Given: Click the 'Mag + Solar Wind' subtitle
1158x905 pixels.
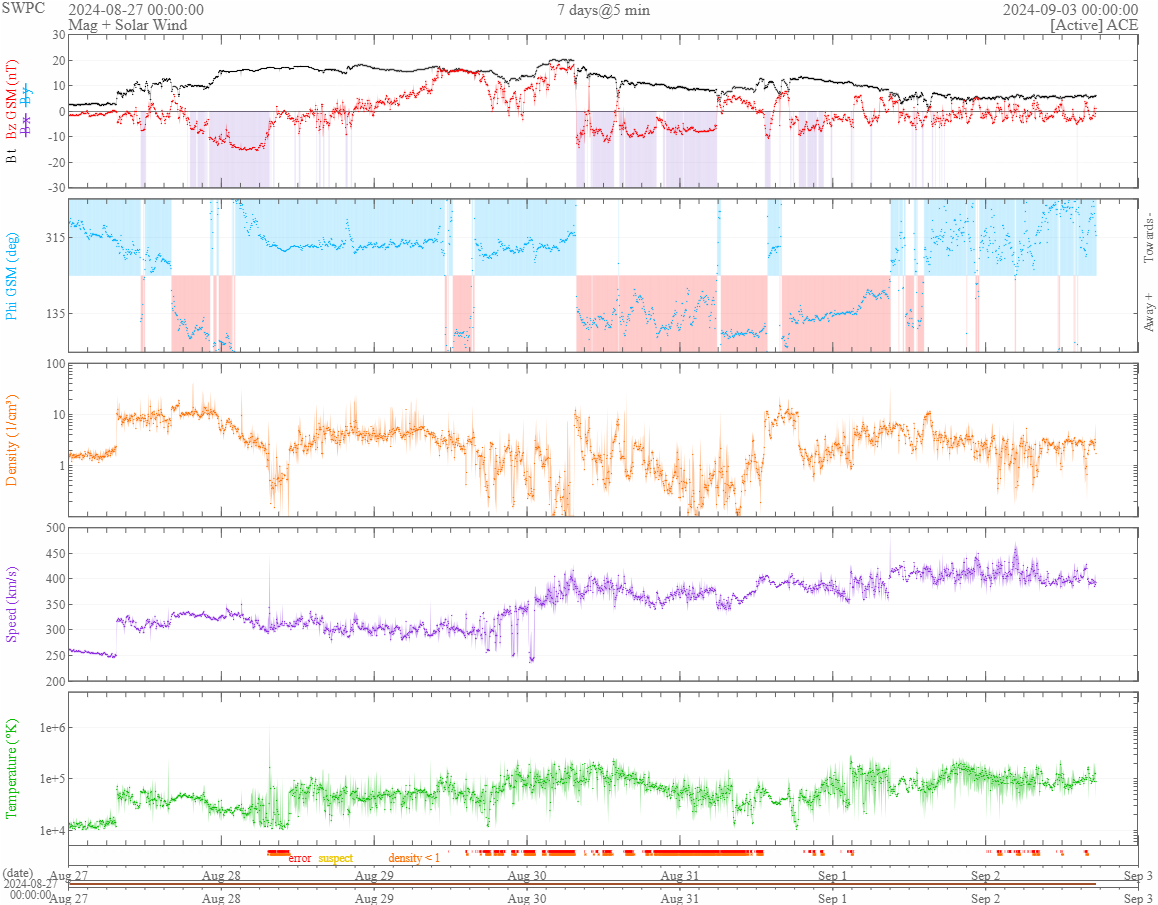Looking at the screenshot, I should [x=128, y=24].
